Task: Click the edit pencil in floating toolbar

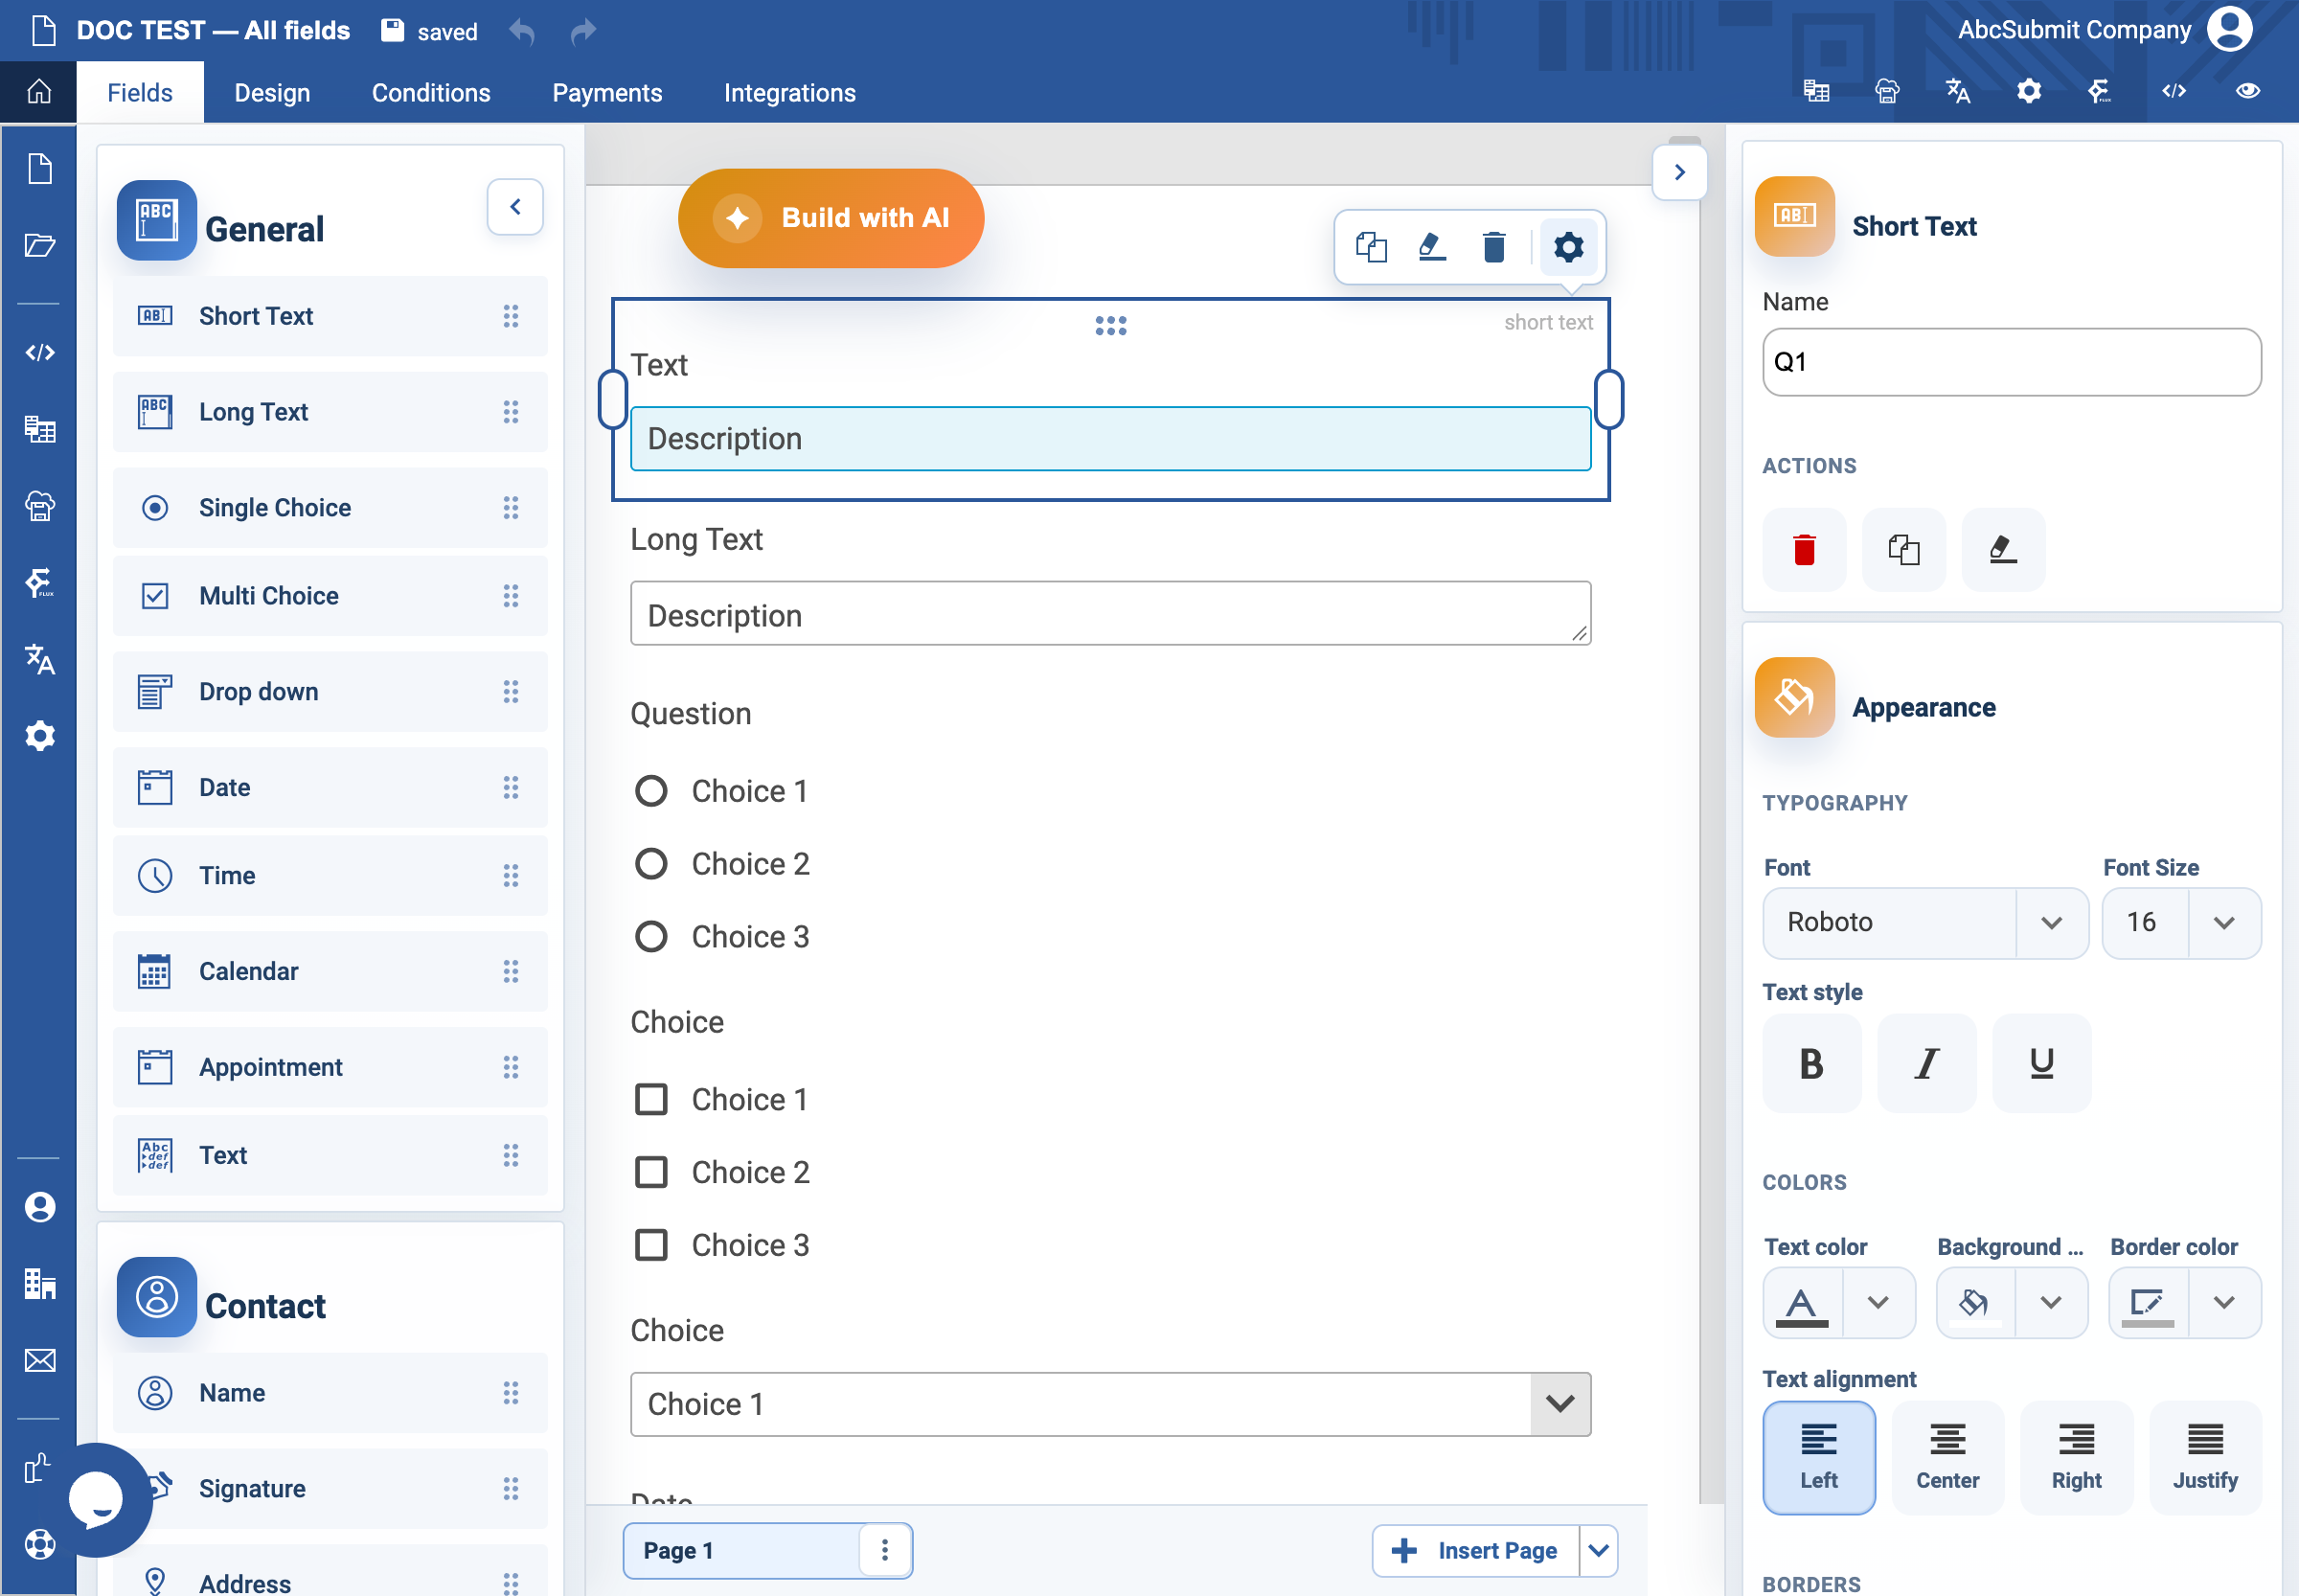Action: coord(1432,246)
